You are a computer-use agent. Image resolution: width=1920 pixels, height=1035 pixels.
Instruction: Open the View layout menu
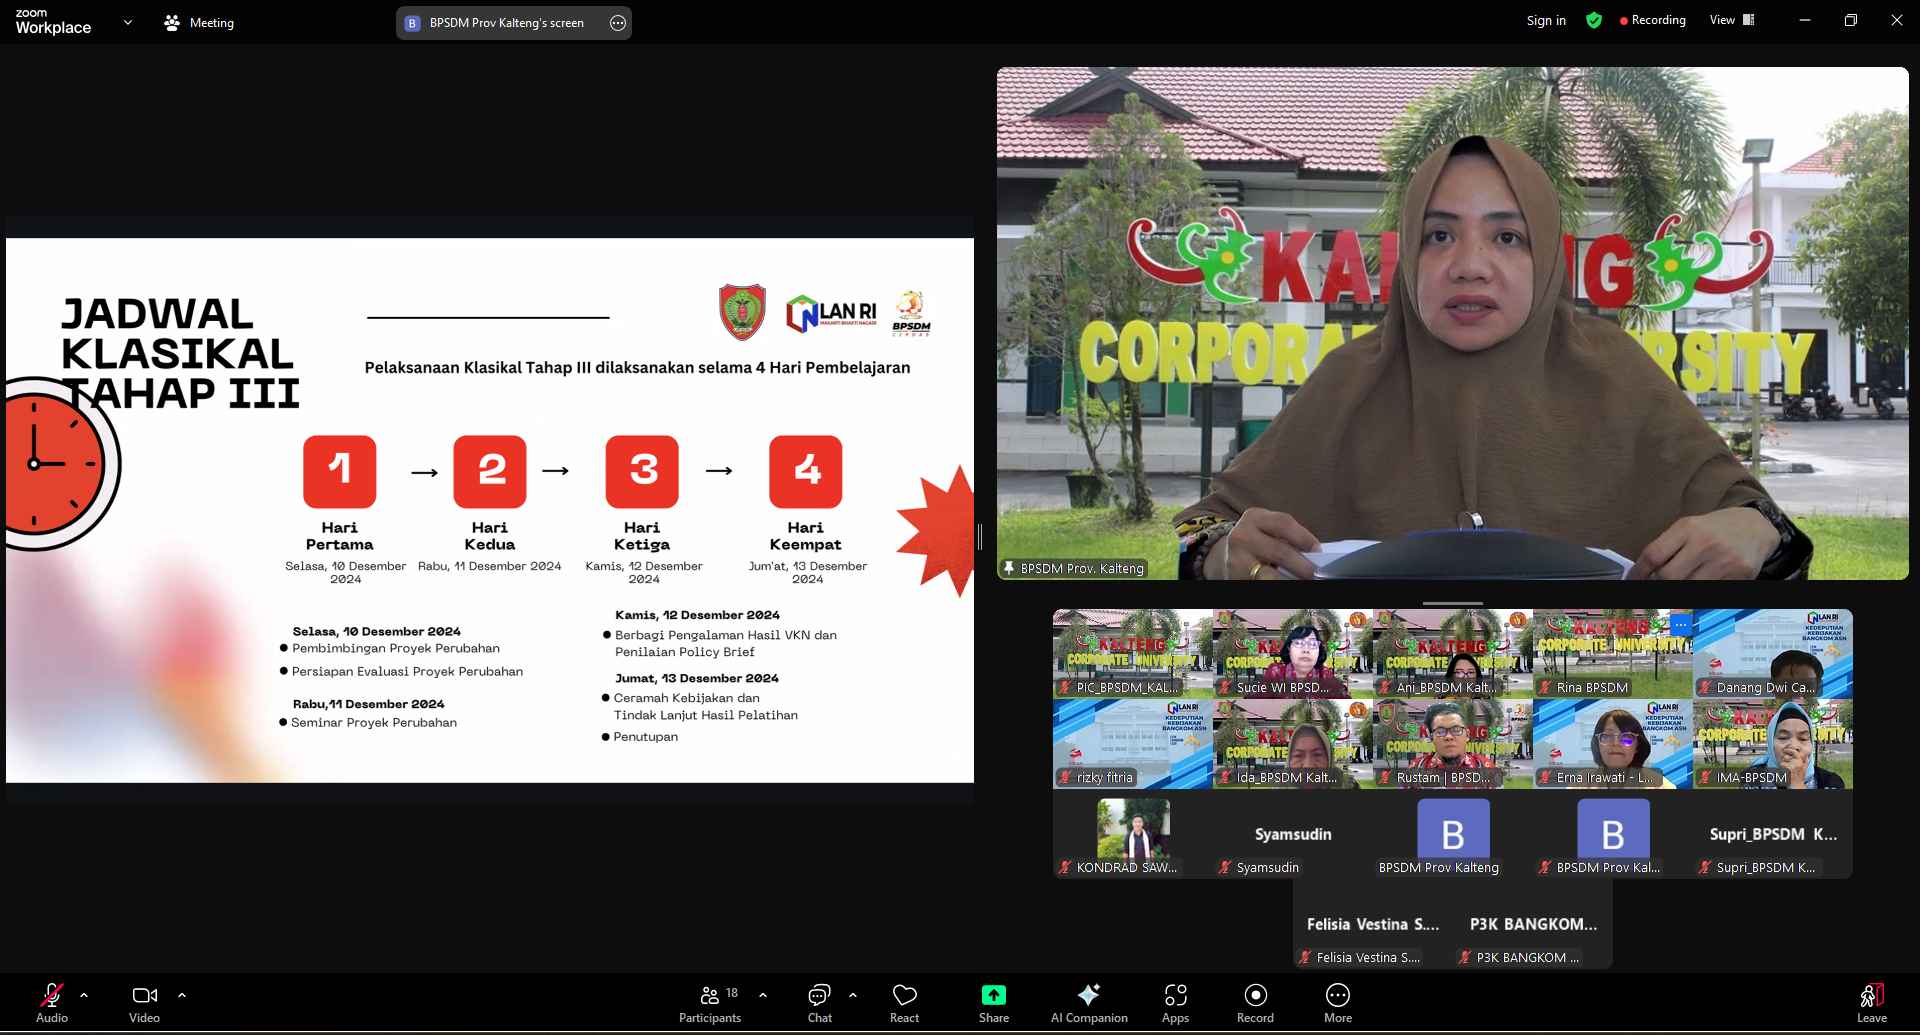point(1732,20)
